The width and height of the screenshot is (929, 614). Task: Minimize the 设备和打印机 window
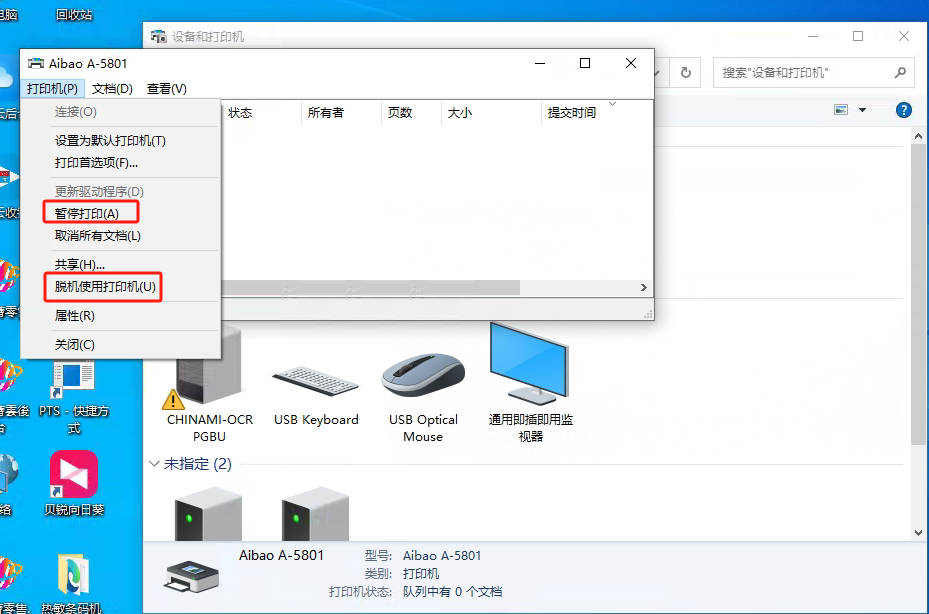coord(813,36)
